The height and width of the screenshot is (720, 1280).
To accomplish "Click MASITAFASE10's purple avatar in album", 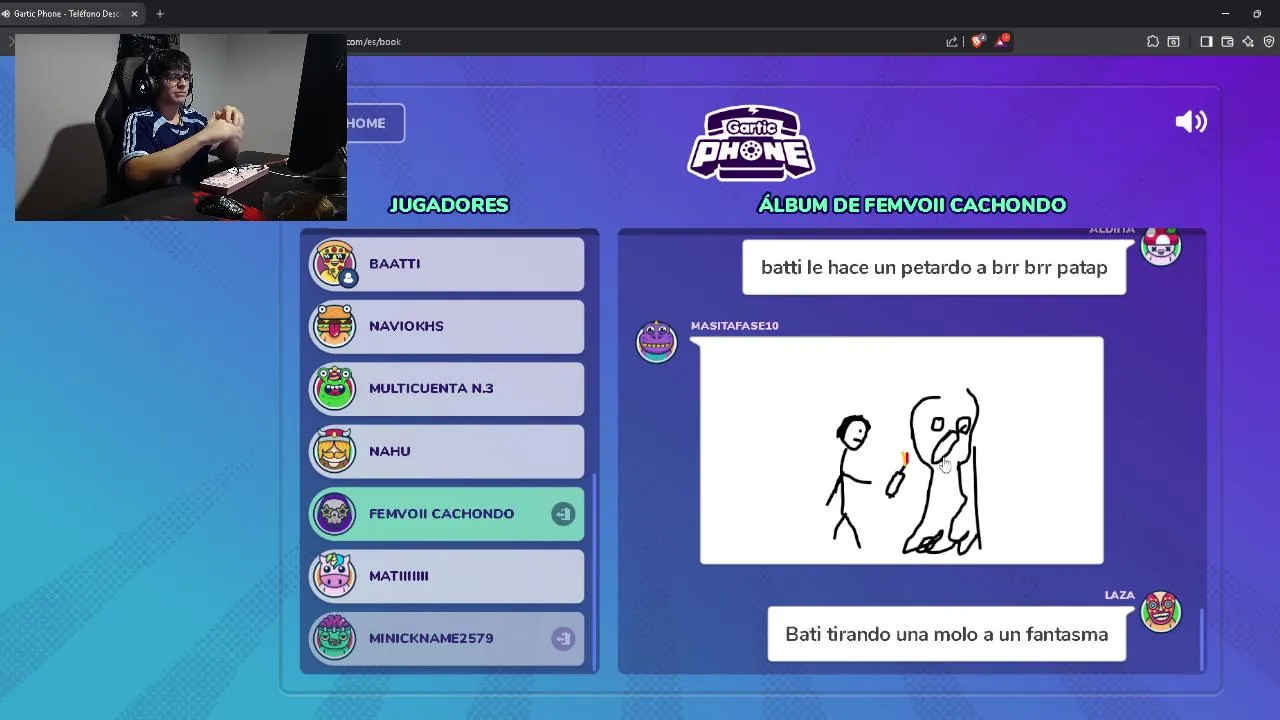I will [x=657, y=341].
